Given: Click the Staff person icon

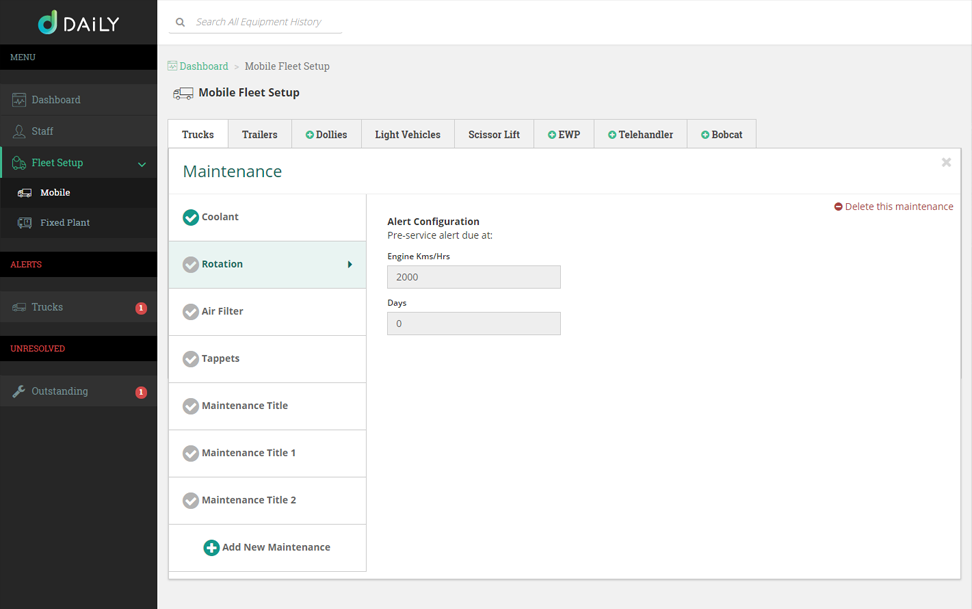Looking at the screenshot, I should coord(19,131).
